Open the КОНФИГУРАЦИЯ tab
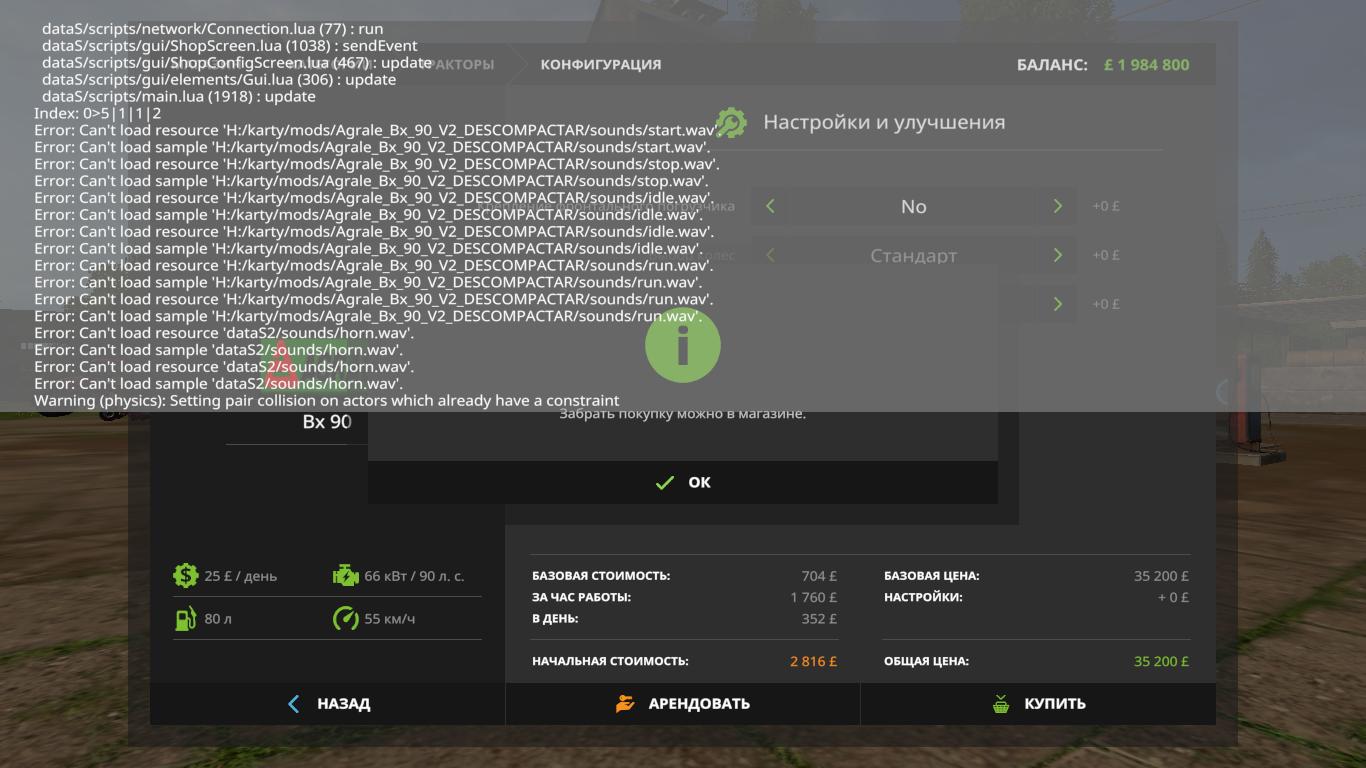Screen dimensions: 1366x768 [x=600, y=64]
